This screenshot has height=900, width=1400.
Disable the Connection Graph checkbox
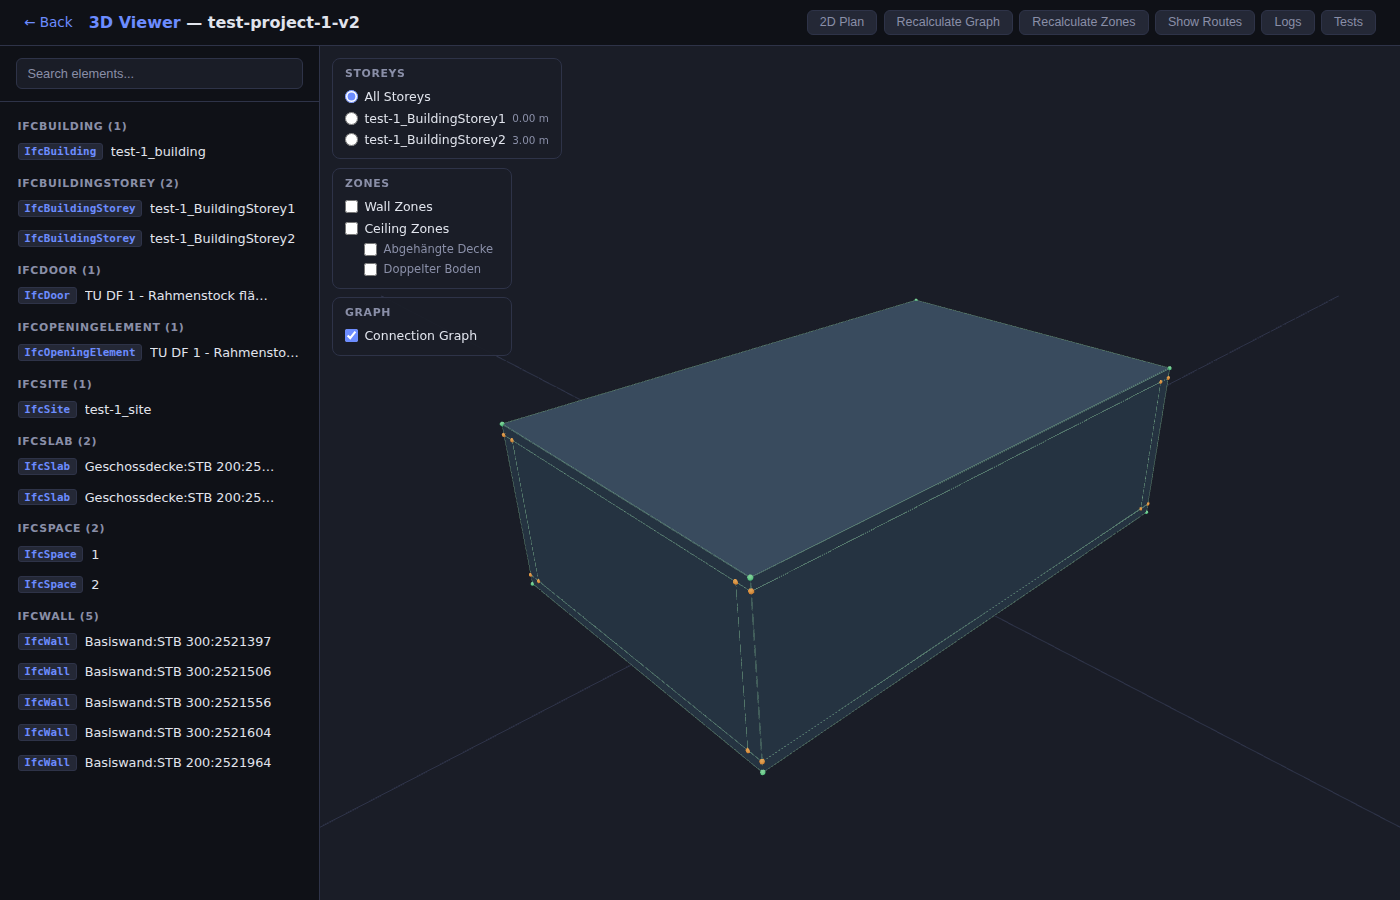pos(352,336)
